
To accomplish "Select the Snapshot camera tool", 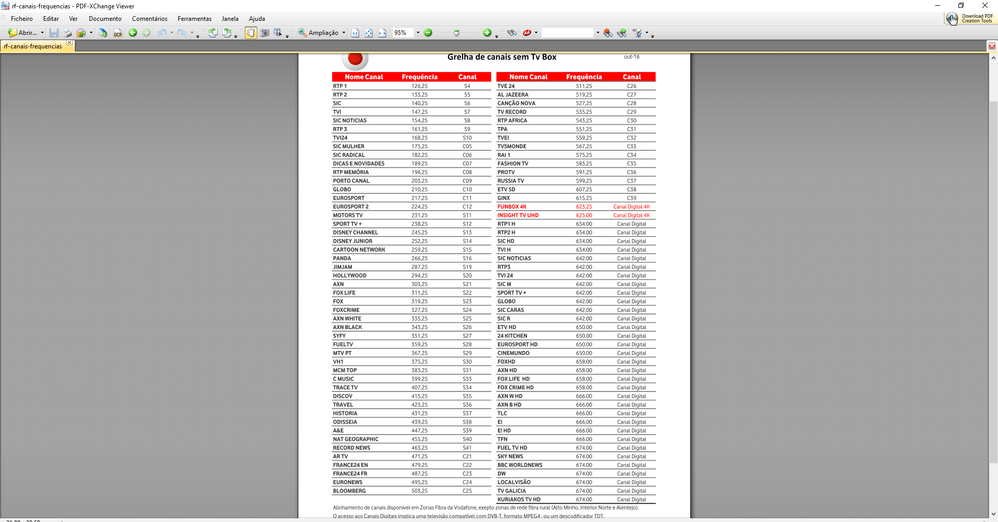I will click(265, 33).
